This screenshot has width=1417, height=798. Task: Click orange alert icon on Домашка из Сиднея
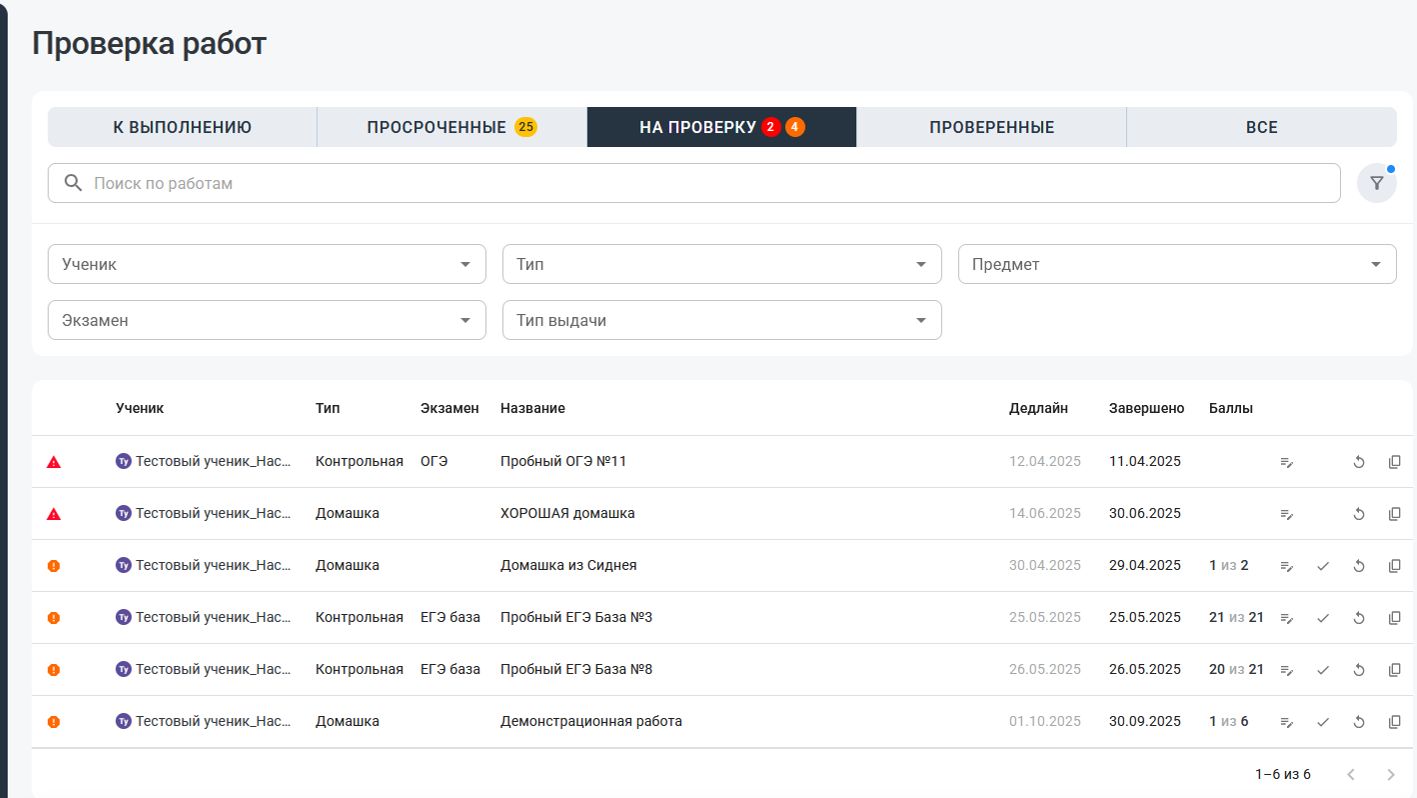[54, 566]
